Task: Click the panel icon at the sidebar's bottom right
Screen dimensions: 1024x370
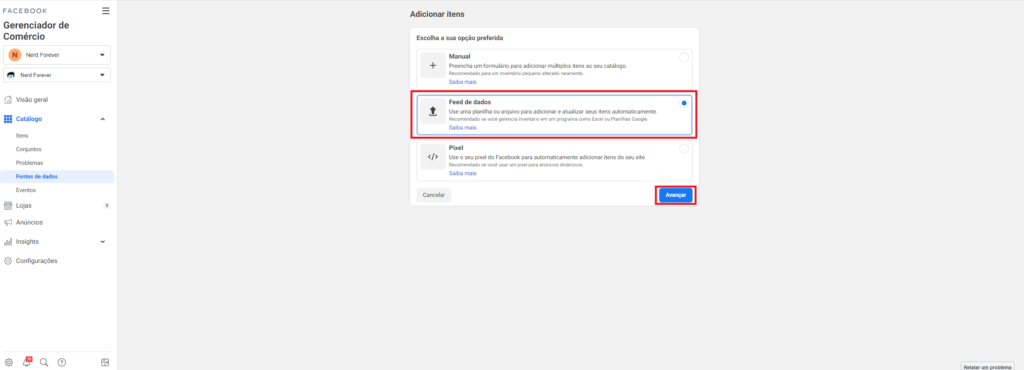Action: click(x=105, y=362)
